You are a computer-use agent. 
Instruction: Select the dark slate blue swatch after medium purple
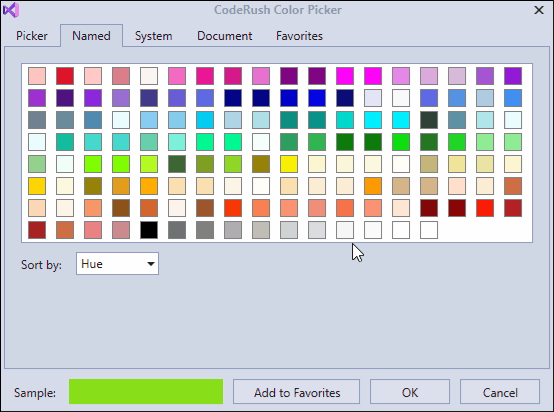pos(149,98)
